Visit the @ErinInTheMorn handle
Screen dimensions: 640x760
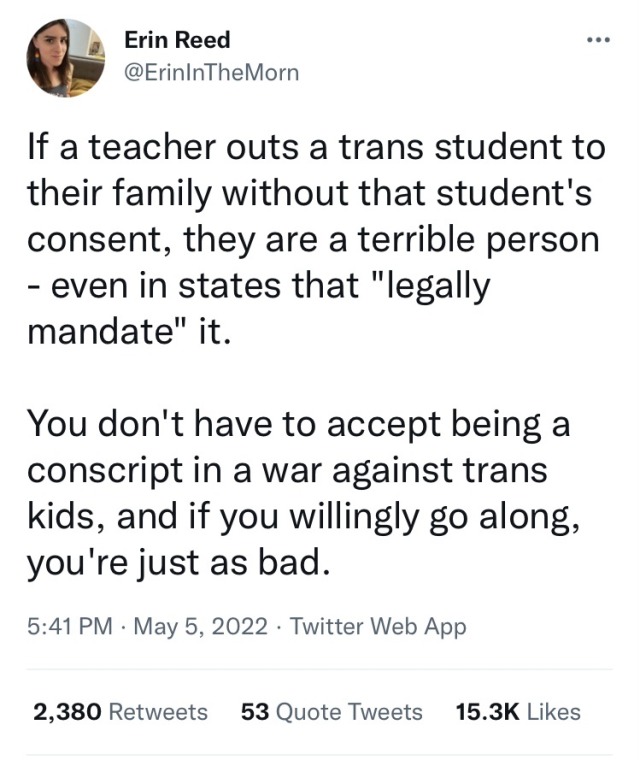(211, 72)
